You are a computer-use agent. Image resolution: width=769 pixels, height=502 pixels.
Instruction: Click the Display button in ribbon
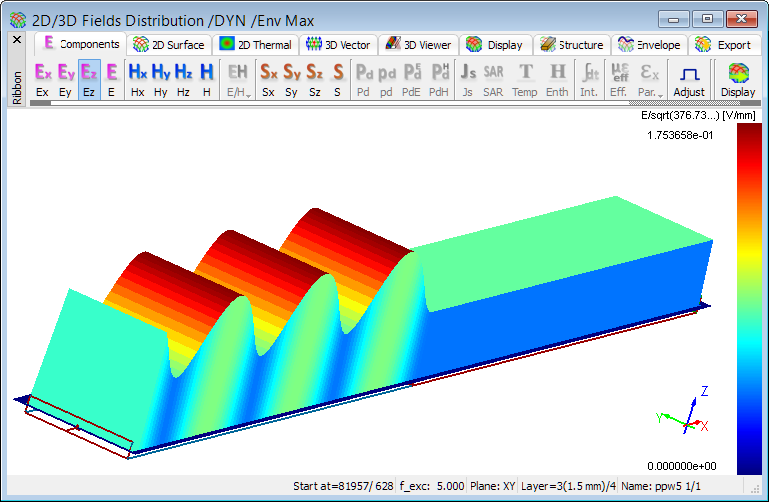click(x=738, y=79)
